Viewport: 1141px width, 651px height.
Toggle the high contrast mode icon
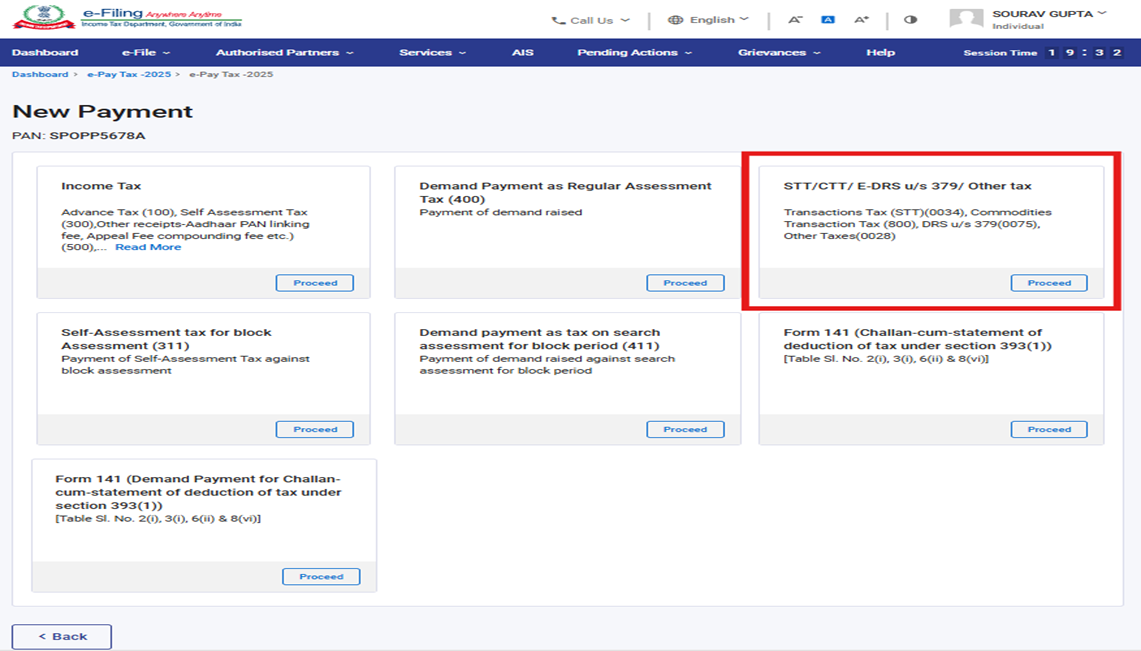(x=910, y=20)
